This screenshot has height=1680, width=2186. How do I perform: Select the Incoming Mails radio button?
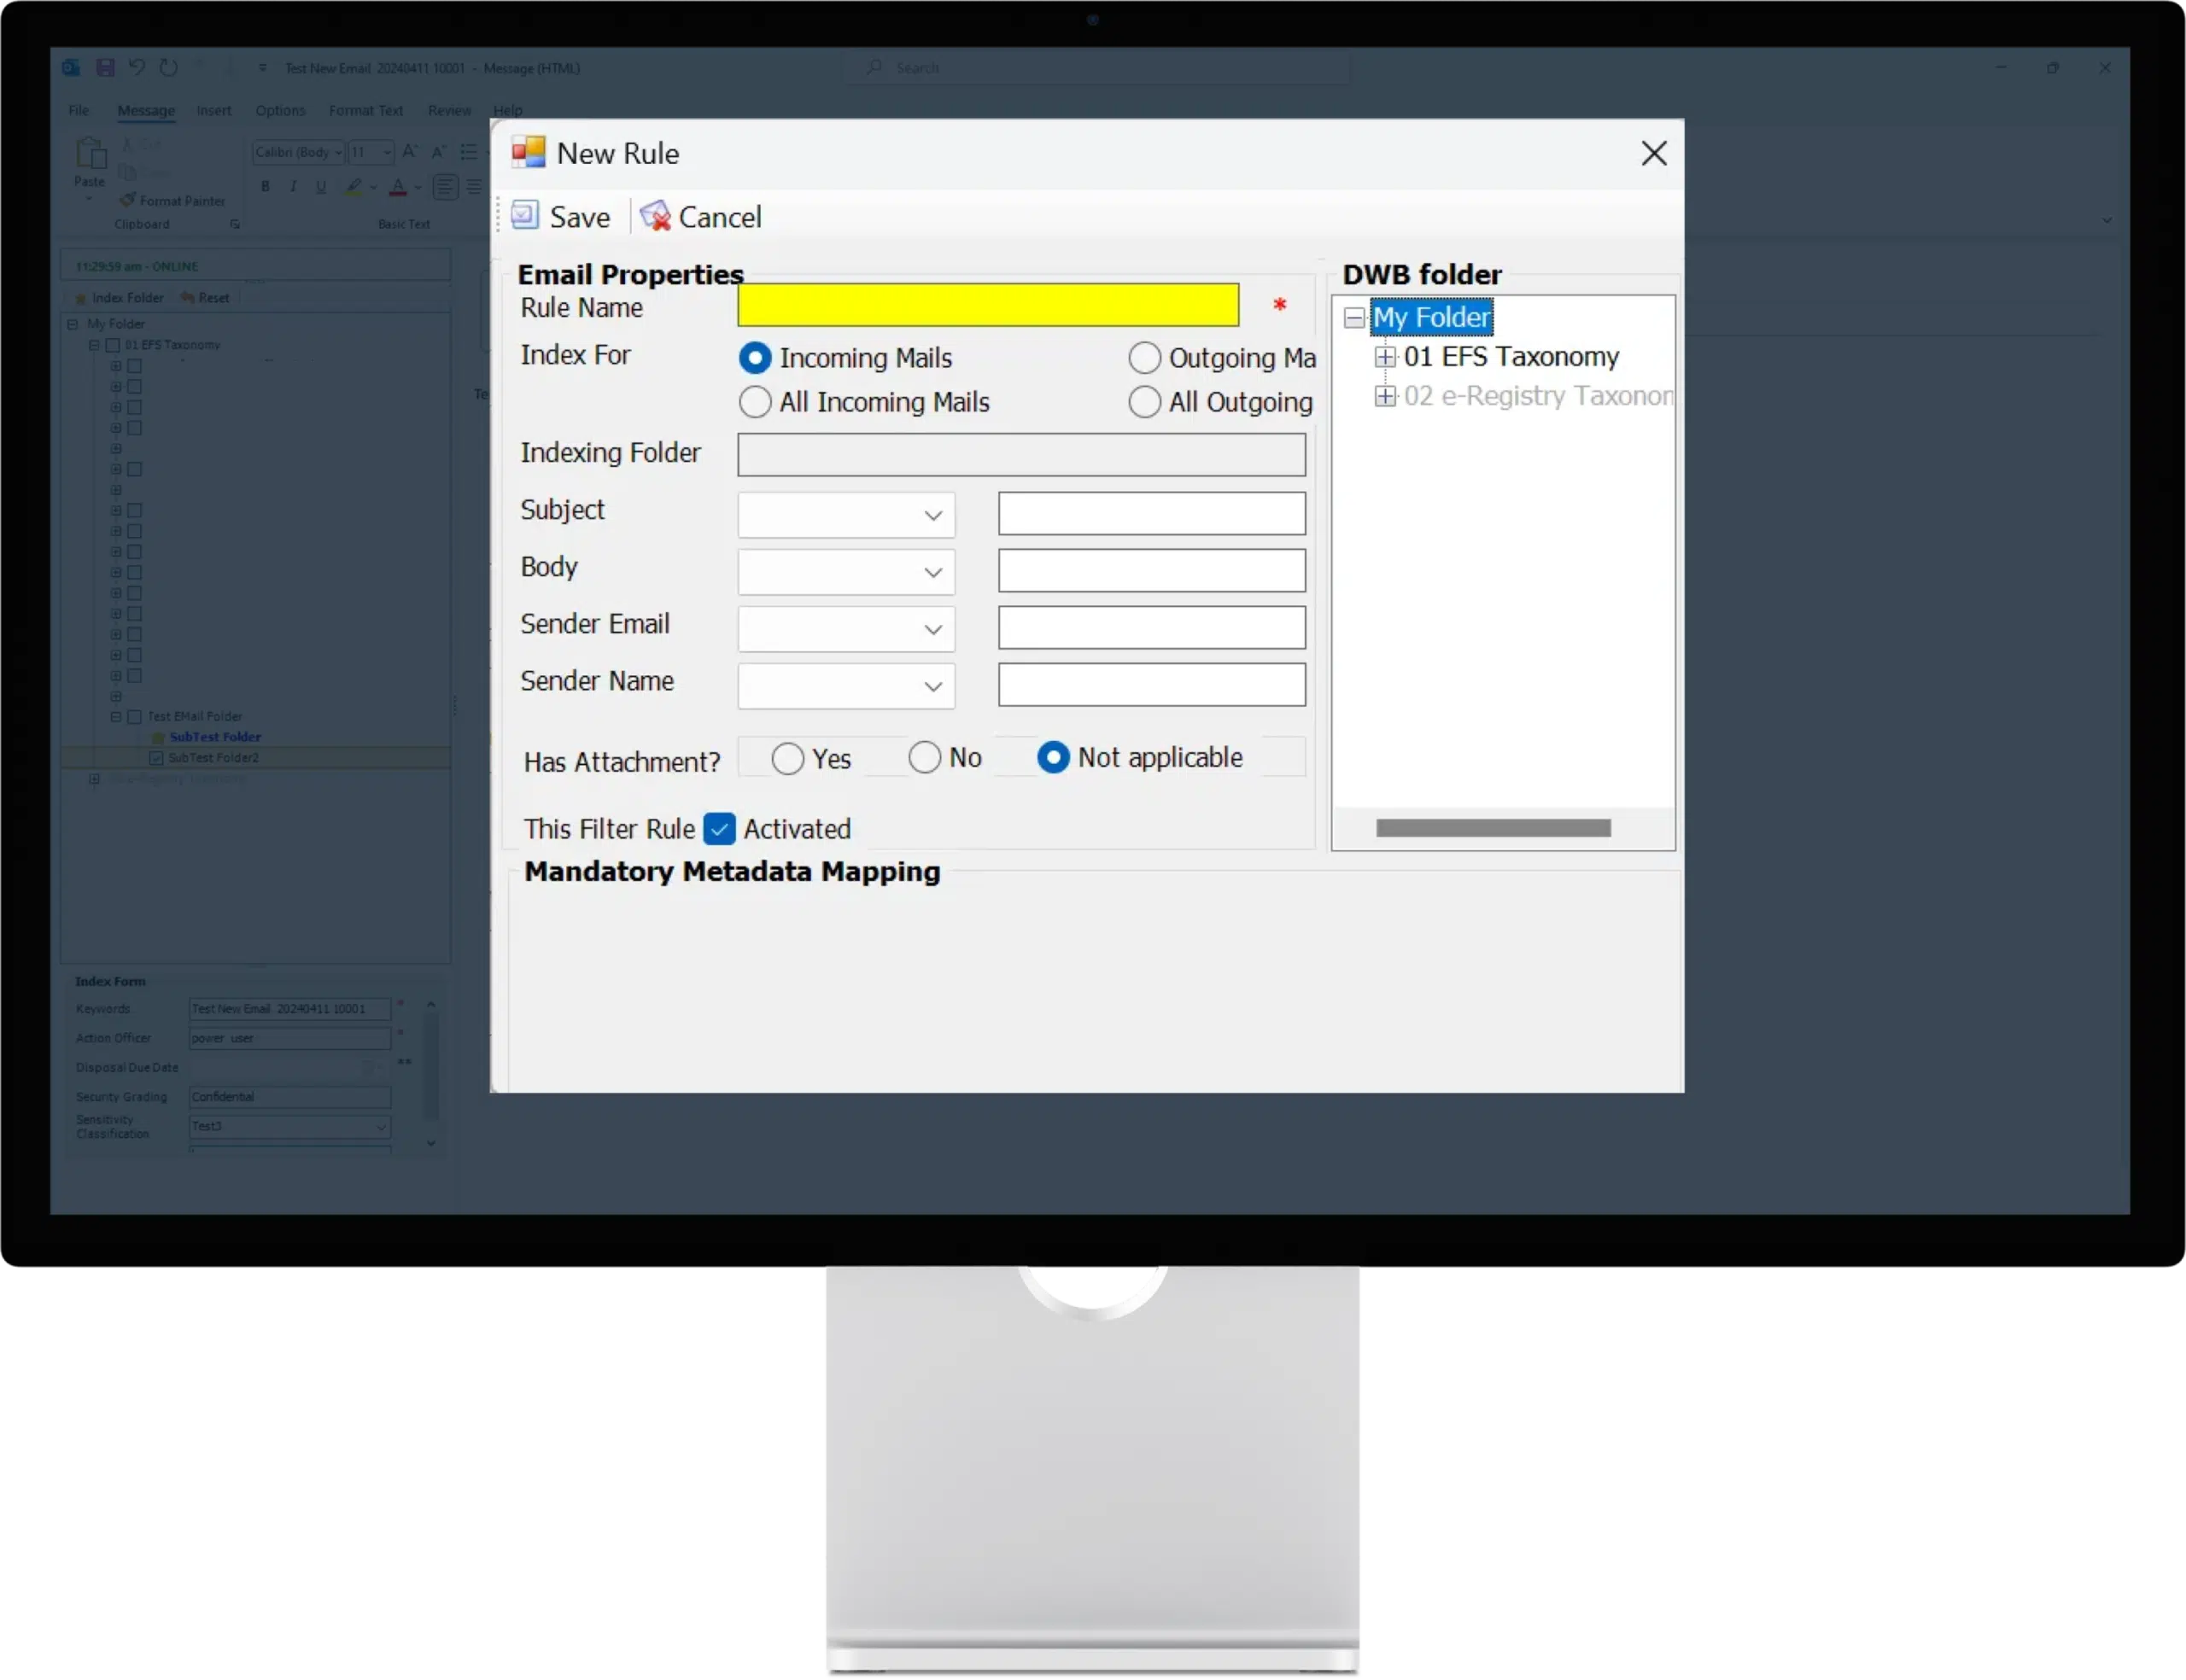tap(754, 358)
